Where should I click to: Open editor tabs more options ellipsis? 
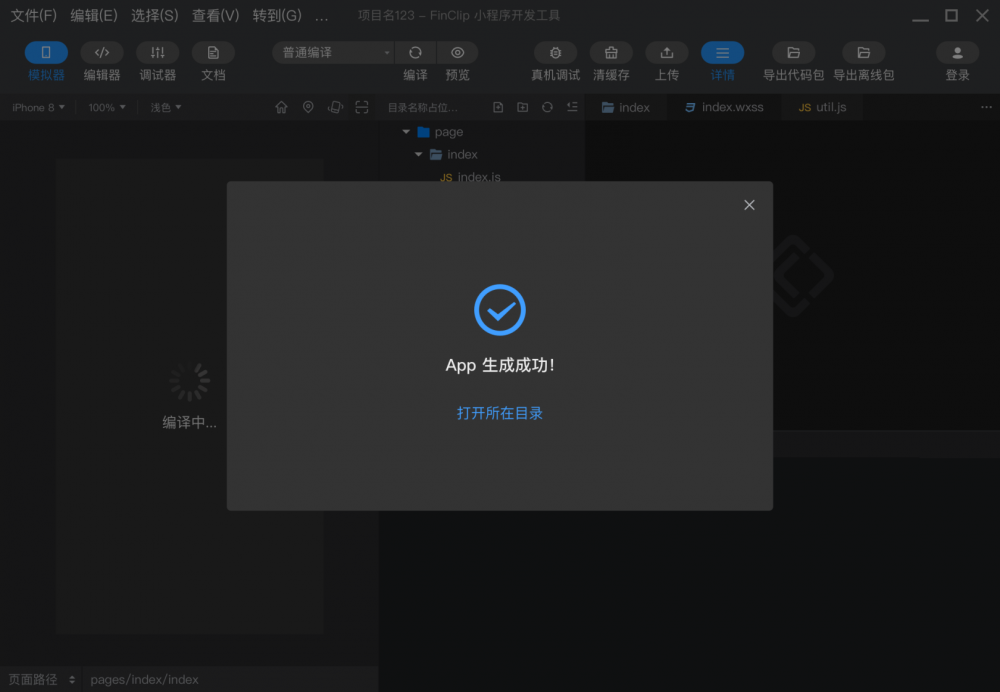pos(986,107)
